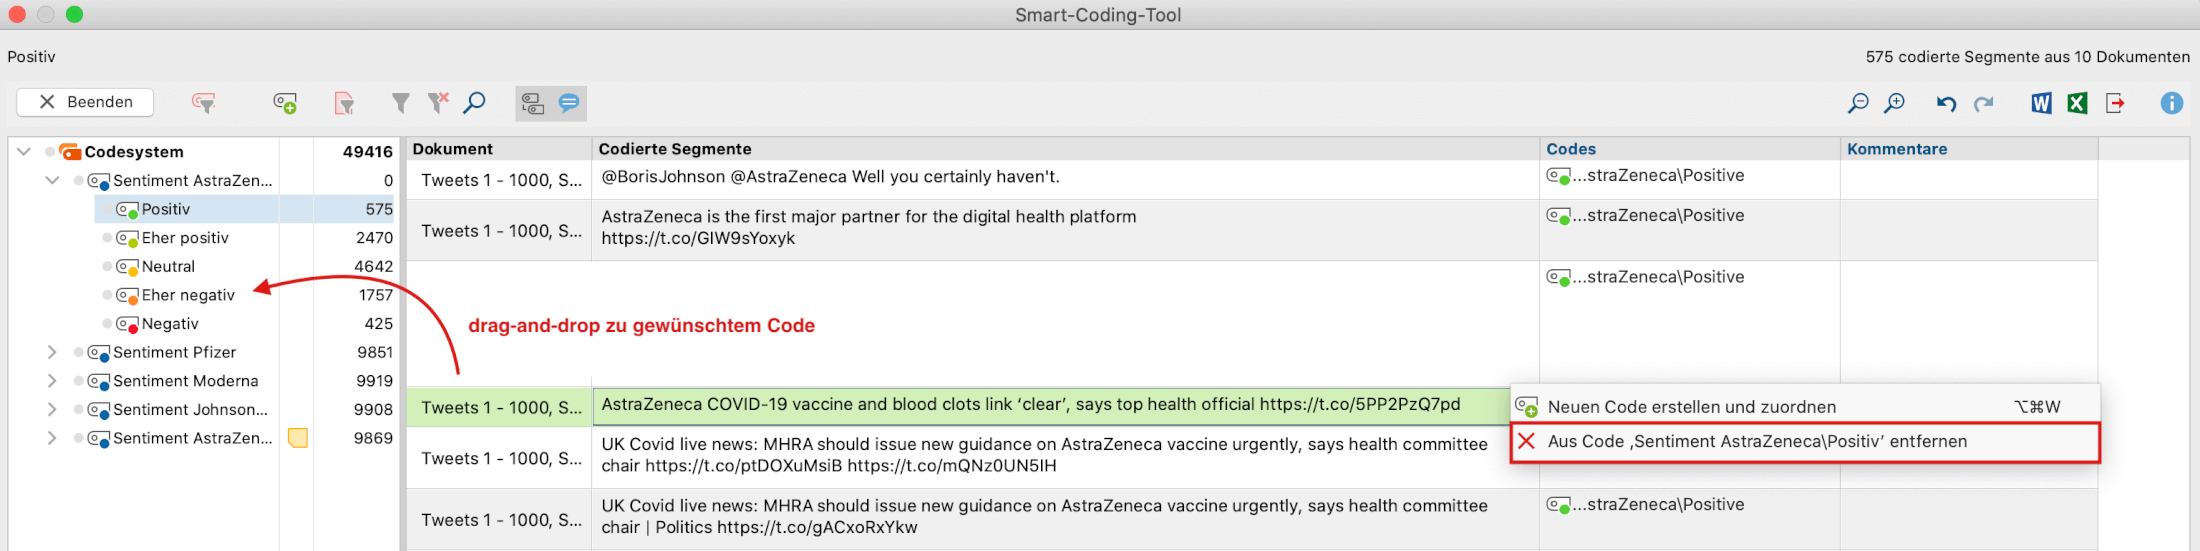Click the undo arrow icon
2200x551 pixels.
coord(1946,103)
